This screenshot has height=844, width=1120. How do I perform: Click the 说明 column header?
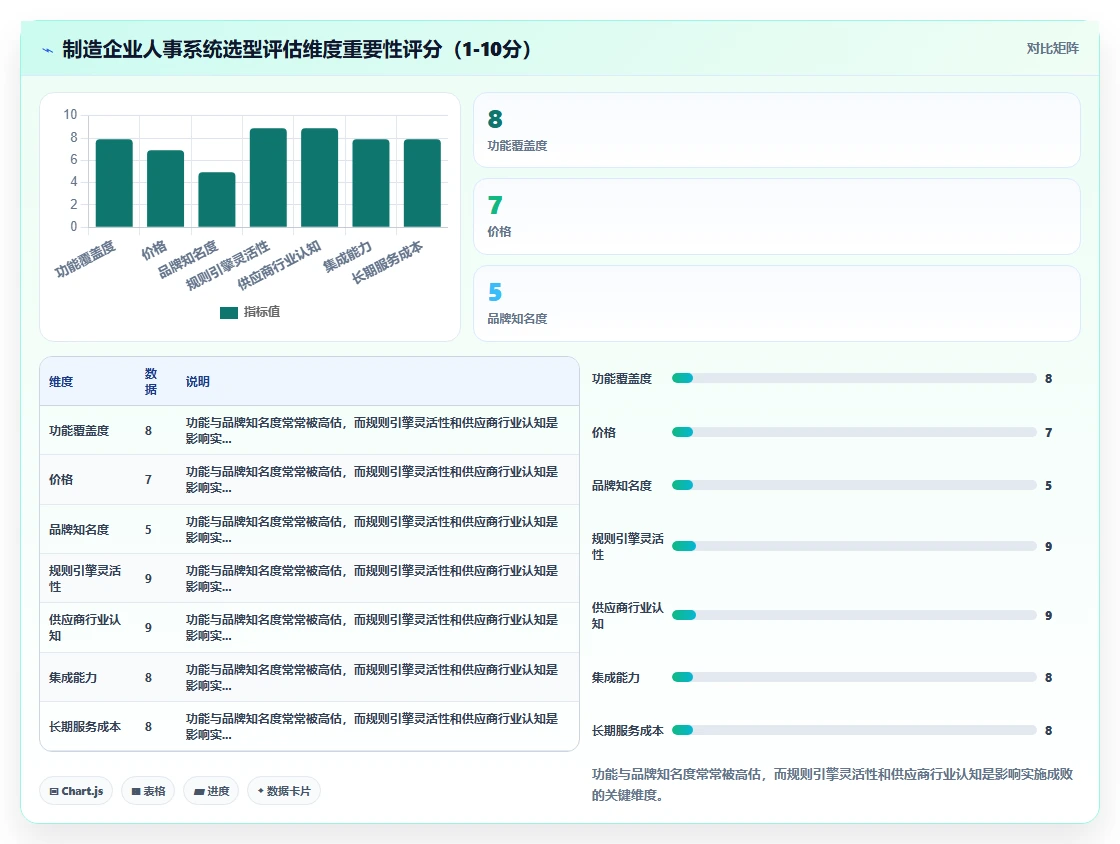[198, 382]
